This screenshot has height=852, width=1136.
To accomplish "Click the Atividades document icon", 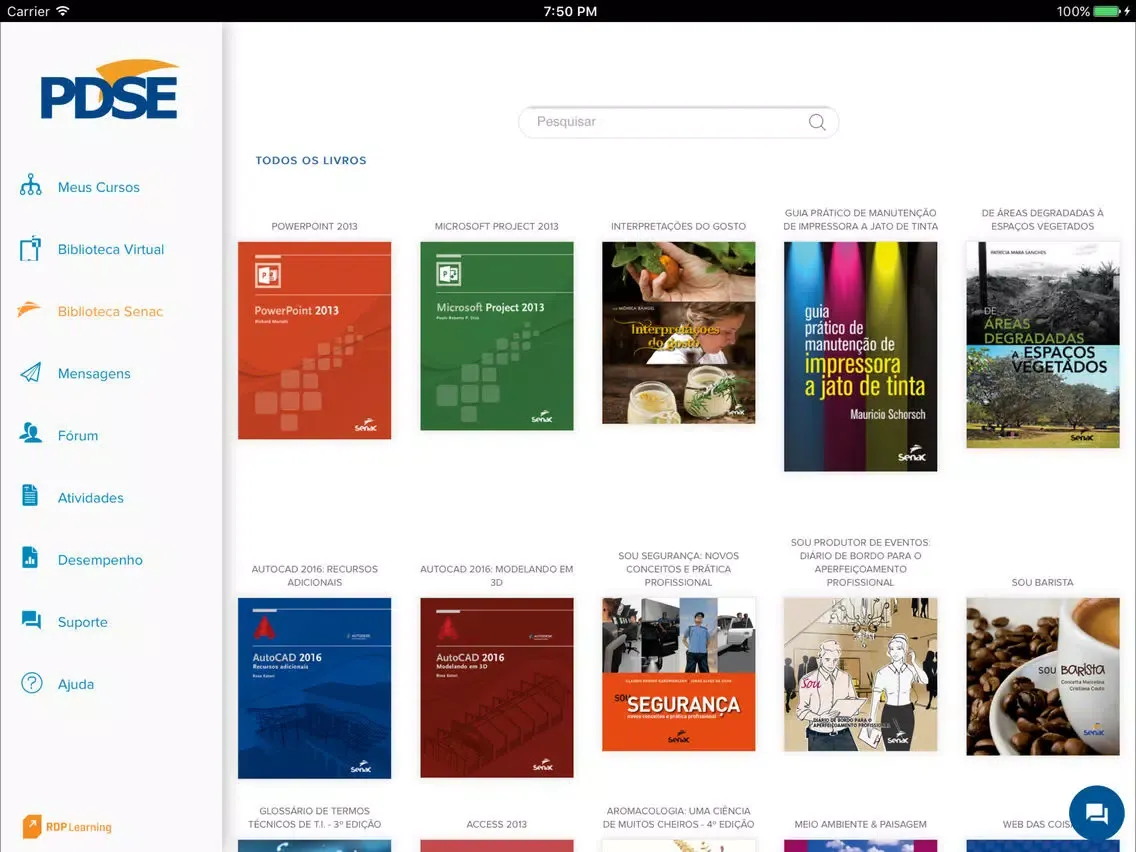I will tap(30, 496).
